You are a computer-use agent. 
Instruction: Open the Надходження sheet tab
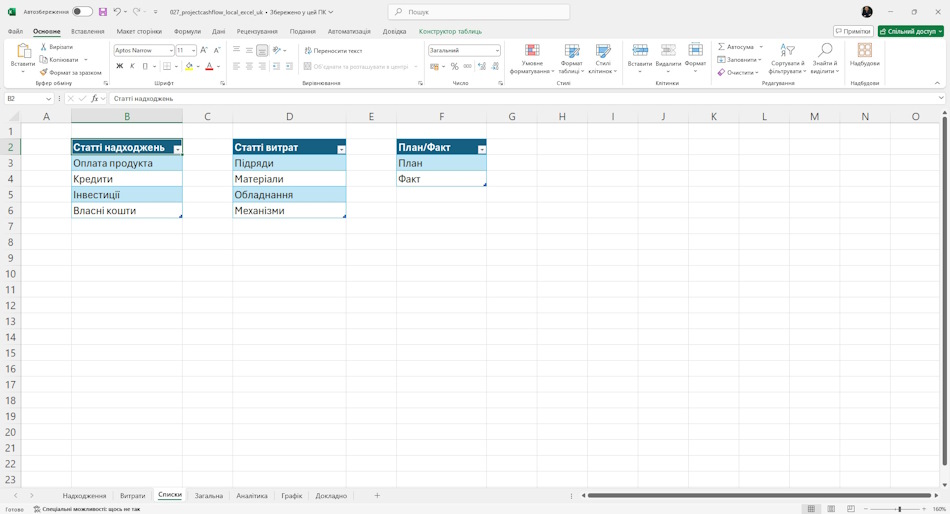[84, 495]
